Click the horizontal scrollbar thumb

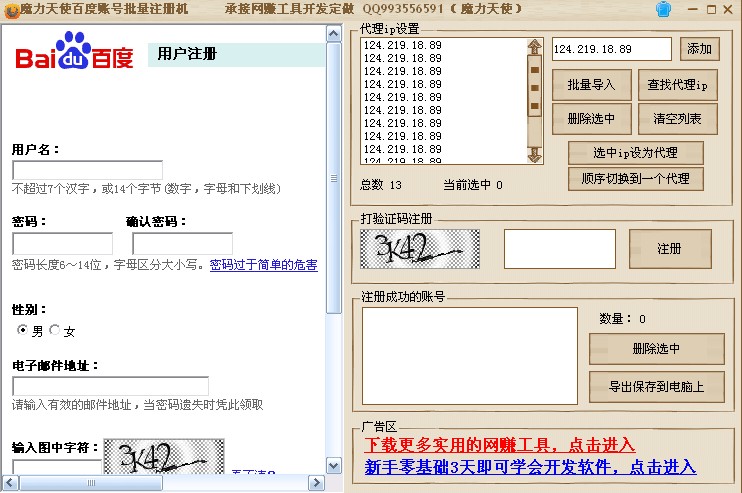point(91,483)
